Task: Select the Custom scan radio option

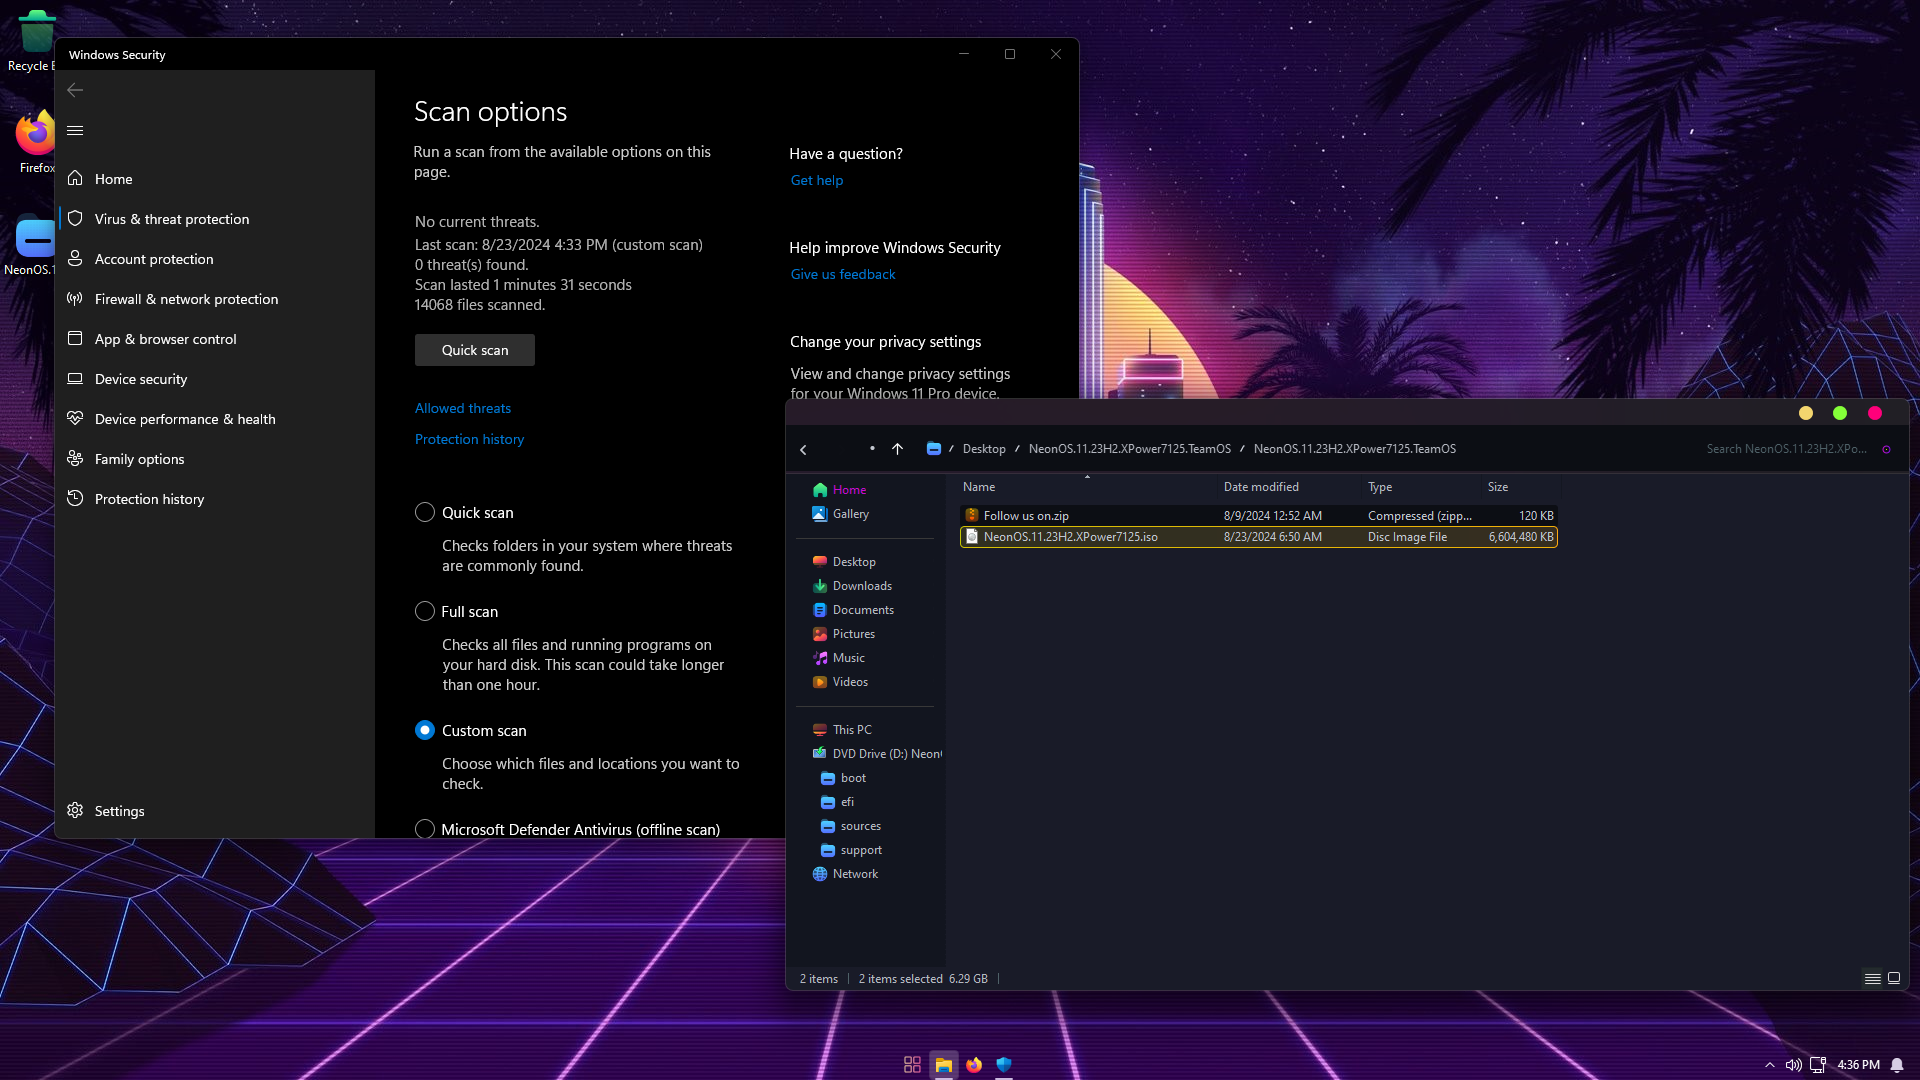Action: 425,730
